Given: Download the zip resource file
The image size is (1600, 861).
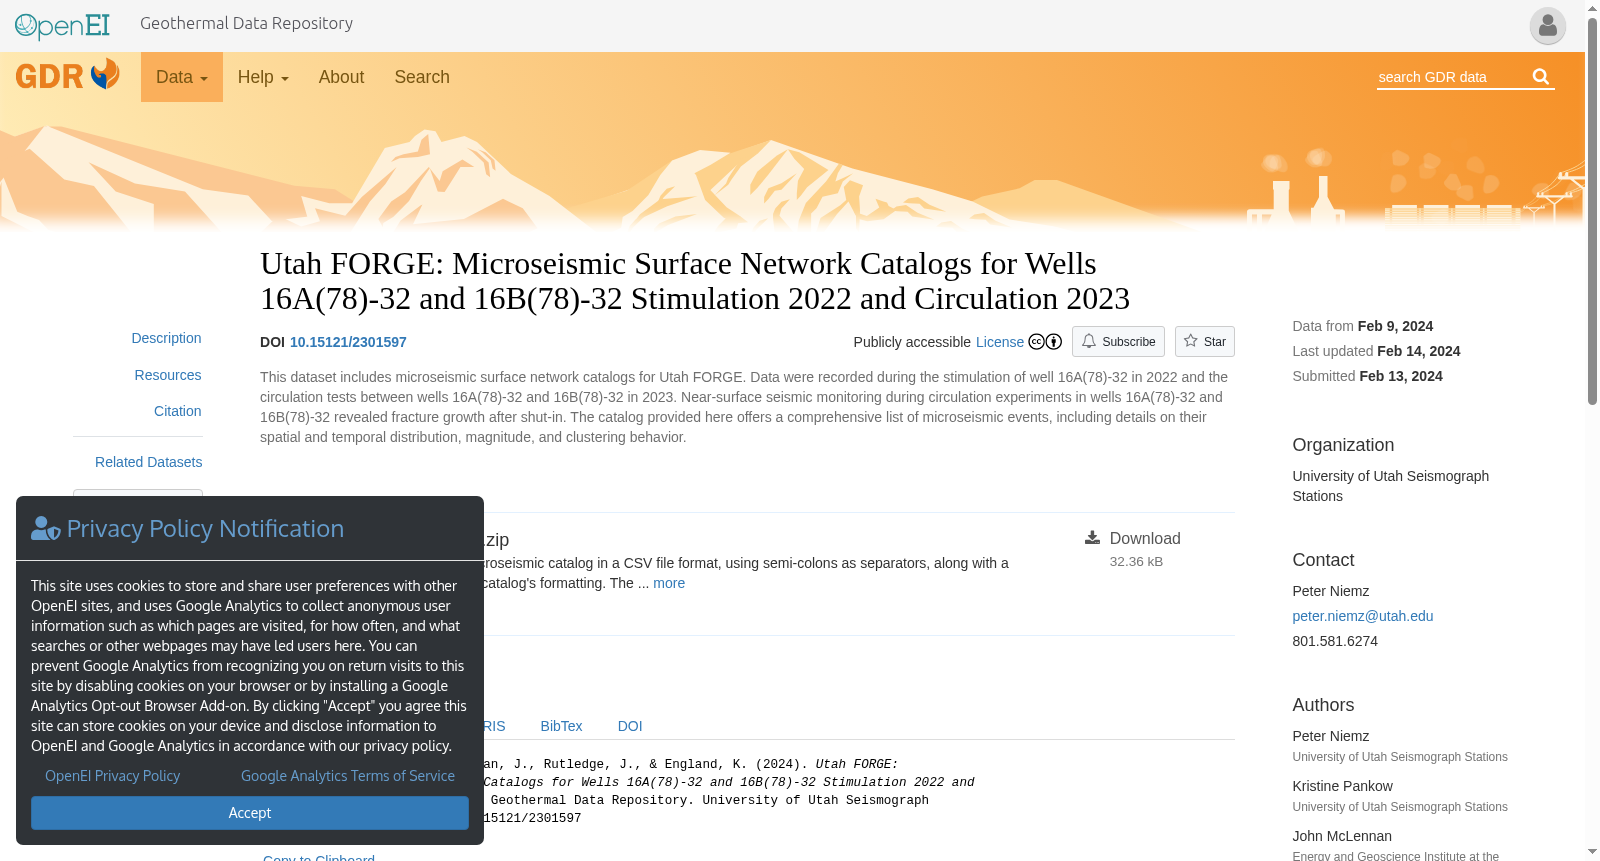Looking at the screenshot, I should [x=1145, y=538].
